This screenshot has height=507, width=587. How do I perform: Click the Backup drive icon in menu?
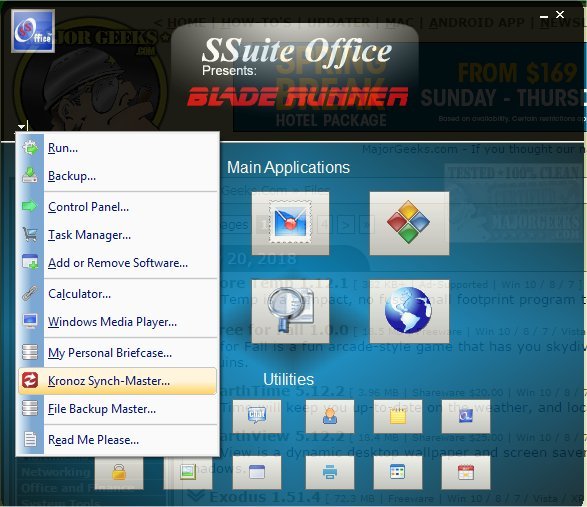tap(30, 175)
